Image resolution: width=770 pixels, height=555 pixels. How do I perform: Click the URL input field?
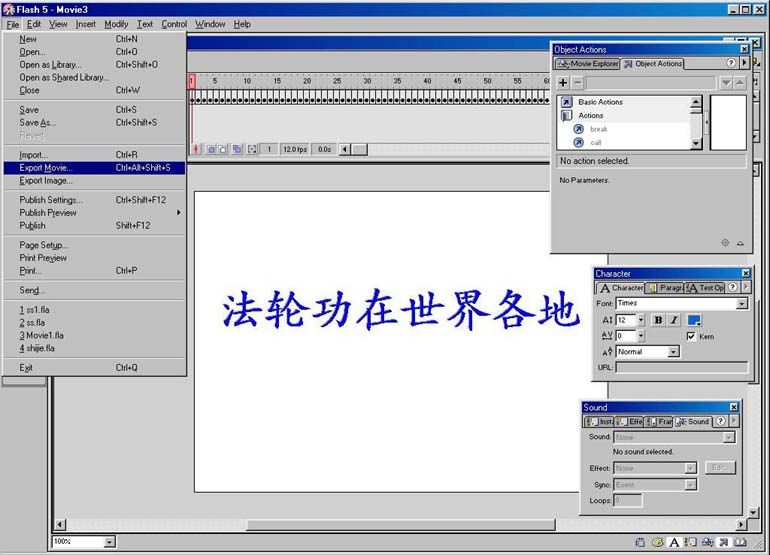point(681,368)
